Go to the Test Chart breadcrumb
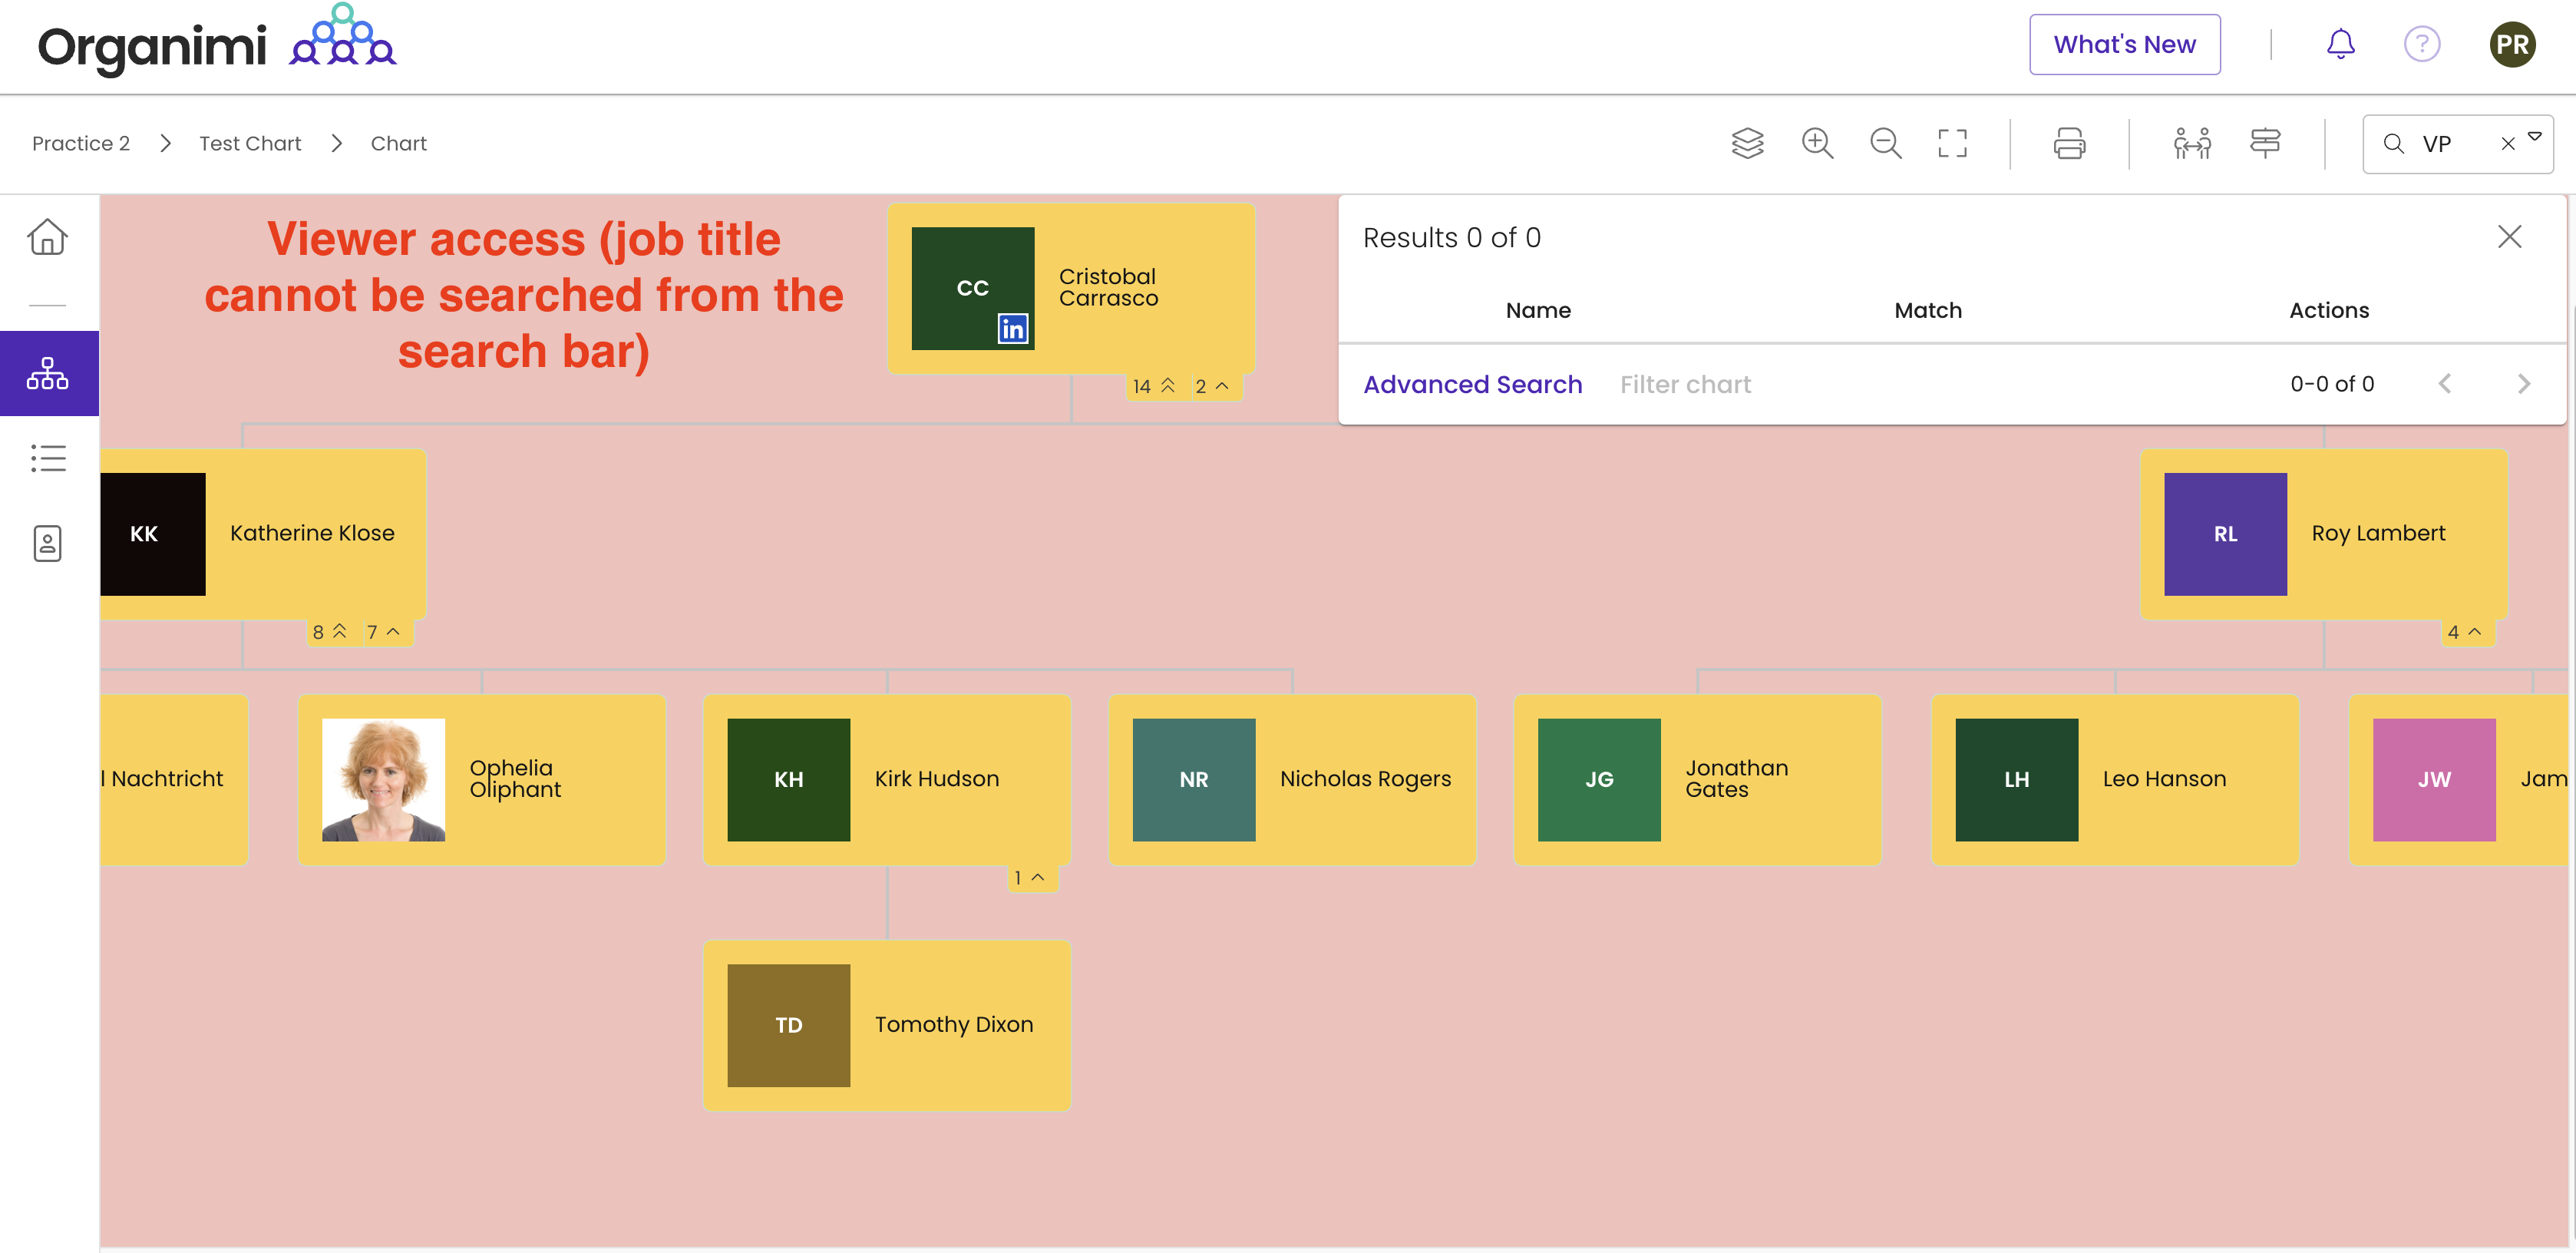The image size is (2576, 1253). 250,143
